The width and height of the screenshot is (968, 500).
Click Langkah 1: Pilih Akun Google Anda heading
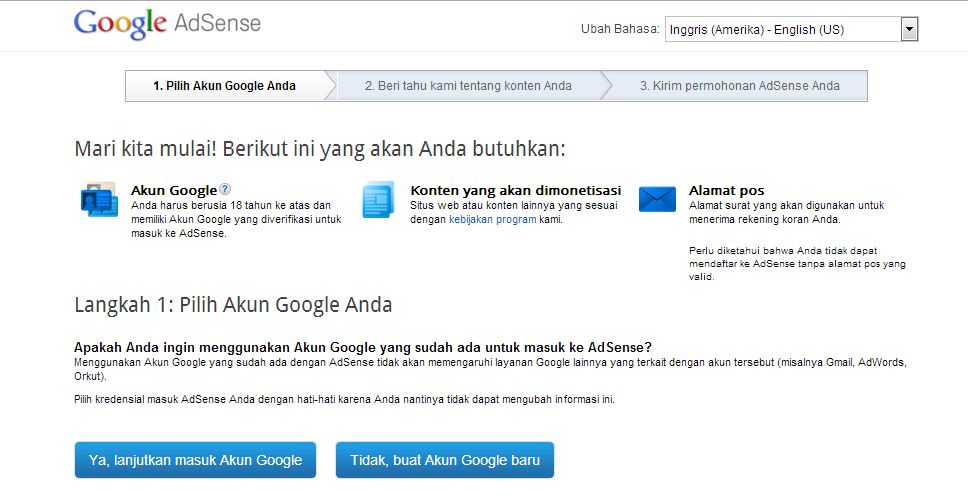(233, 305)
